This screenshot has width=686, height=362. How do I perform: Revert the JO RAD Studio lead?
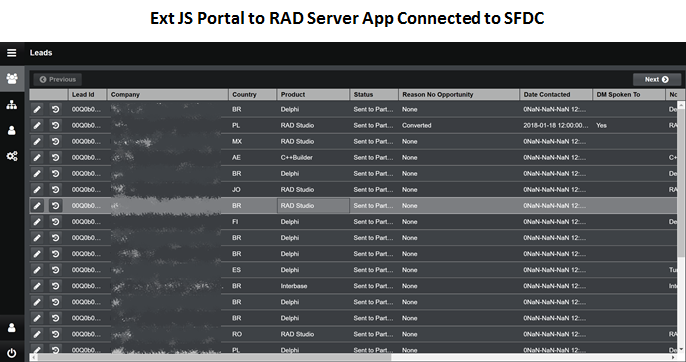tap(56, 190)
